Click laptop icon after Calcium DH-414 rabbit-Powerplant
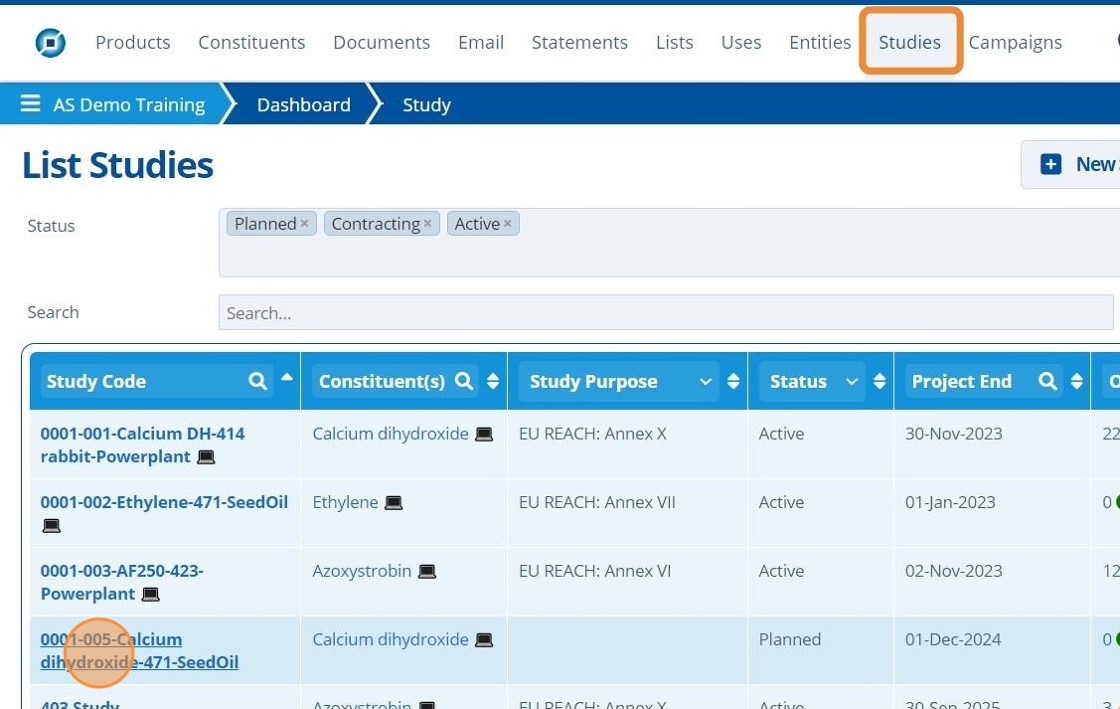Screen dimensions: 1120x709 [x=206, y=457]
